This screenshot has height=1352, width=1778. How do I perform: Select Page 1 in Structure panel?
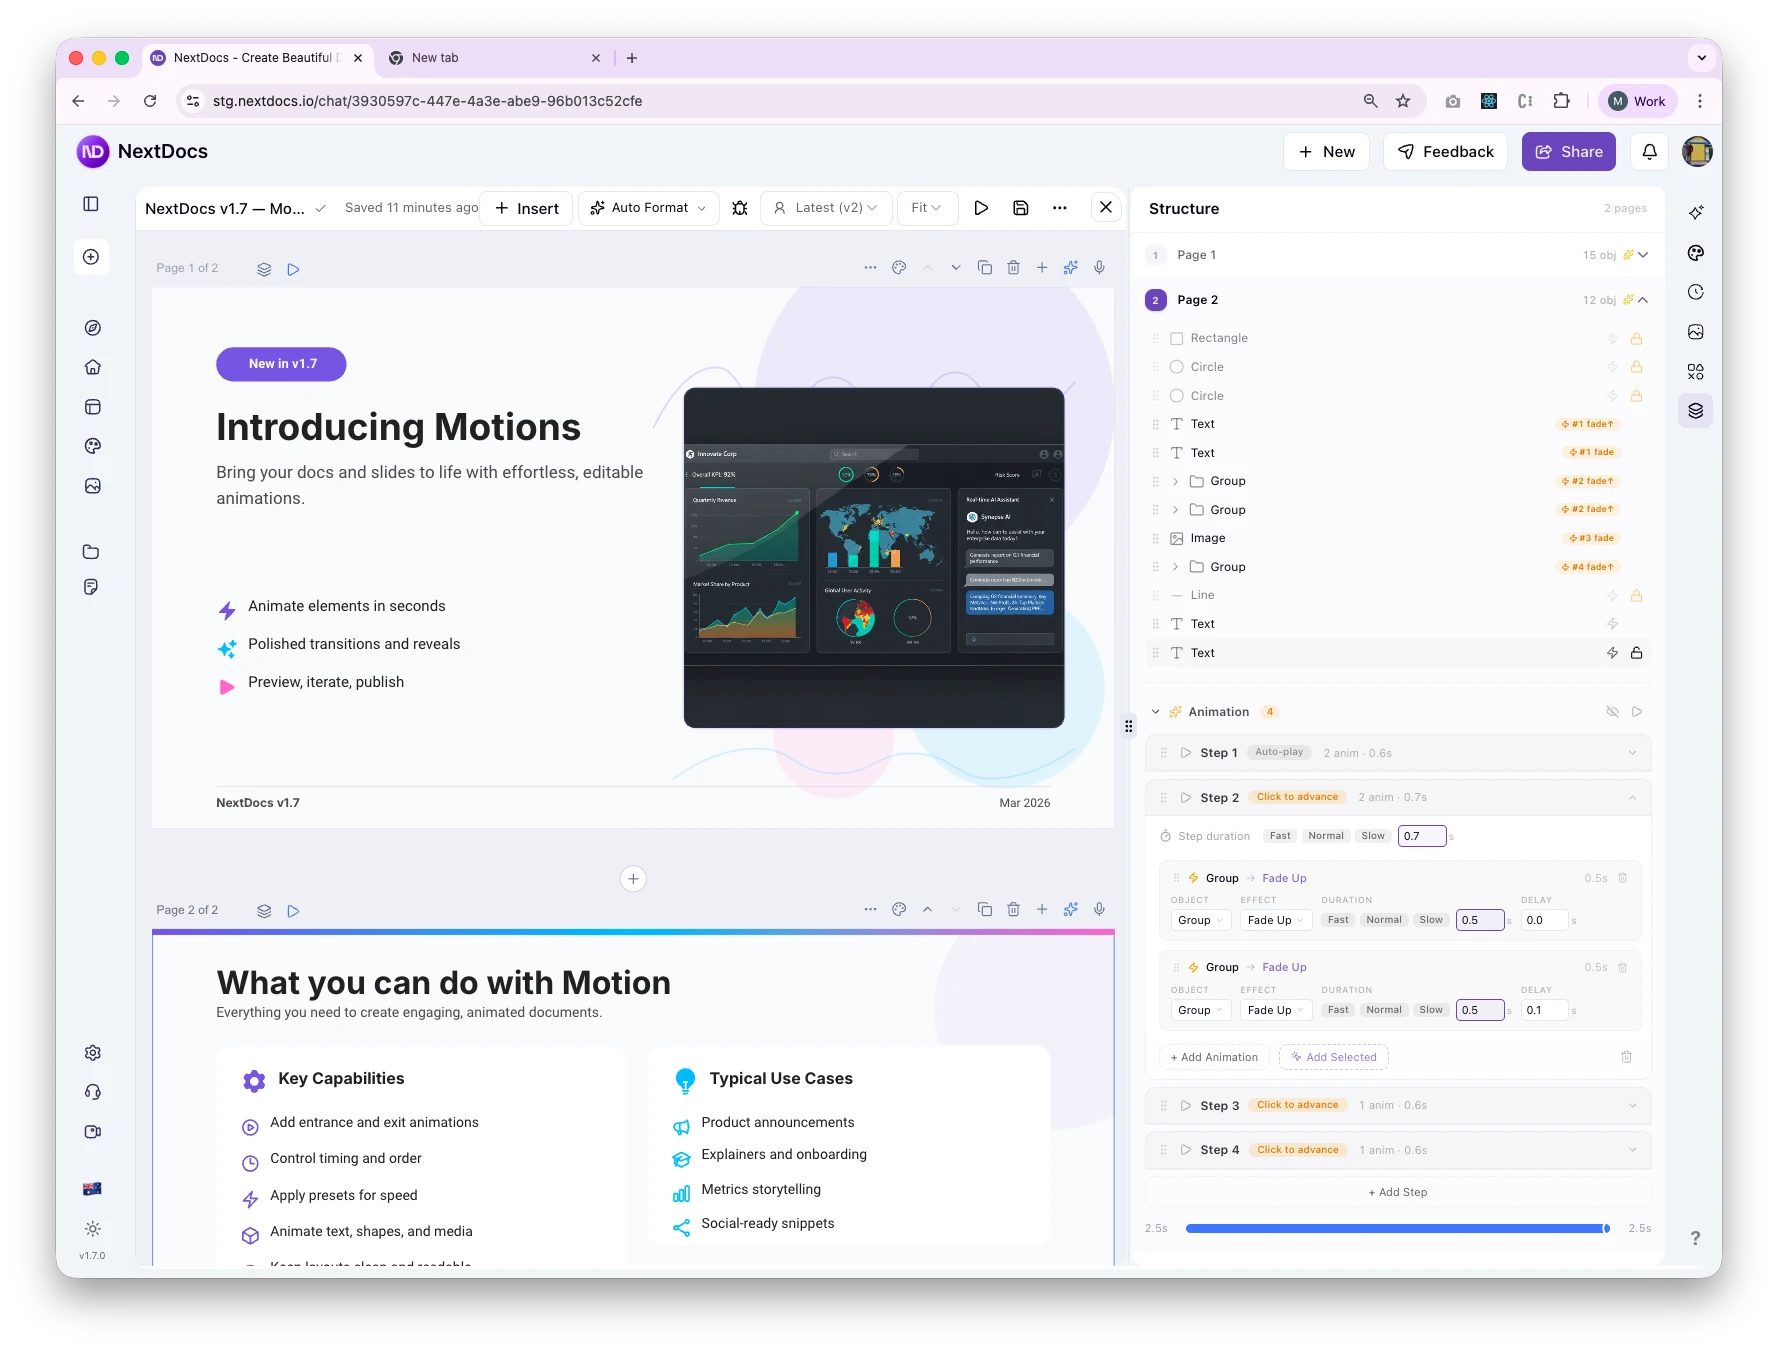click(1197, 255)
